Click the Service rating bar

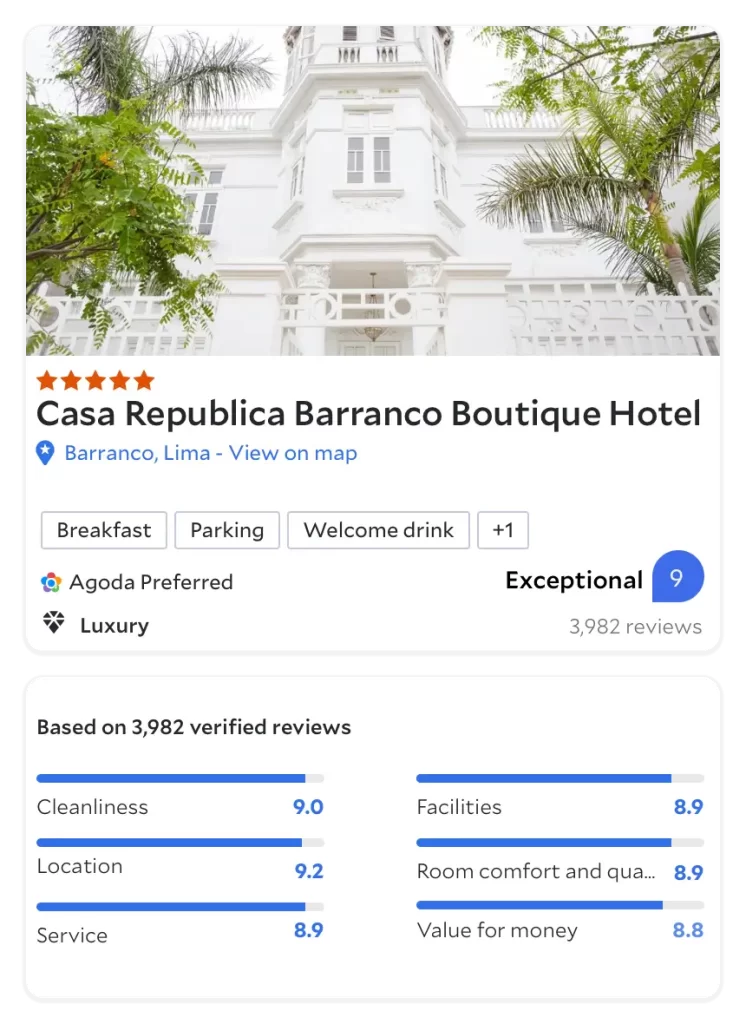180,907
